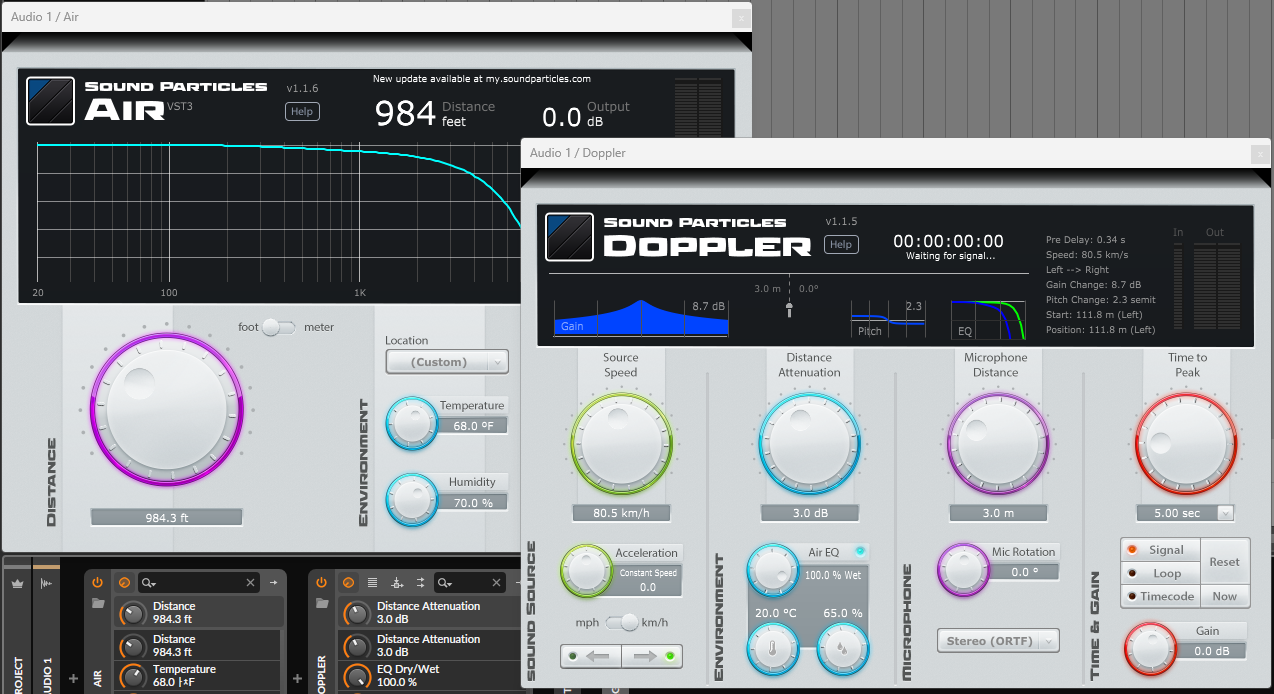Clear the AIR device parameter search
Viewport: 1274px width, 694px height.
click(251, 582)
